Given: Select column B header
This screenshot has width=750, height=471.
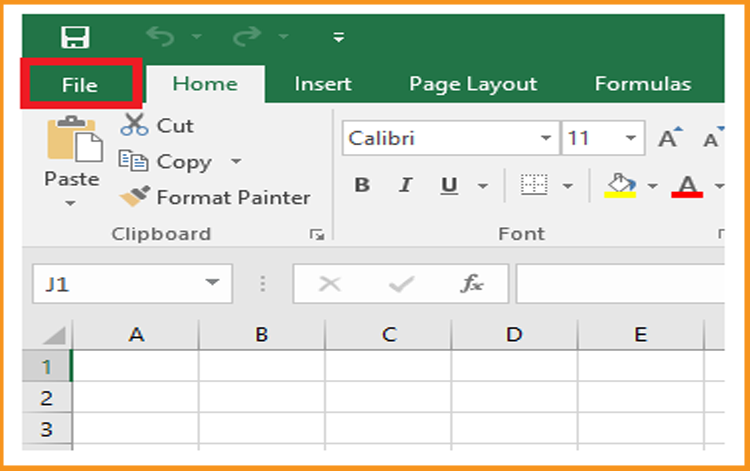Looking at the screenshot, I should (262, 334).
